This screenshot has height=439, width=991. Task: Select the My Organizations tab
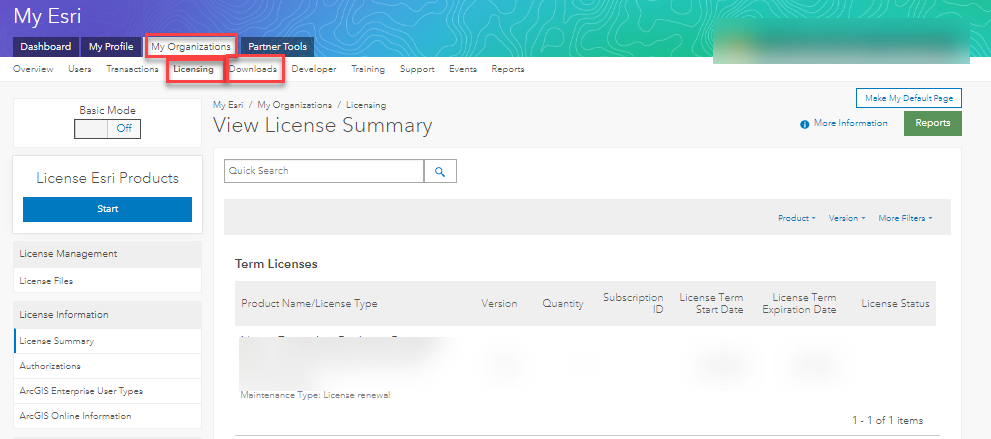191,47
